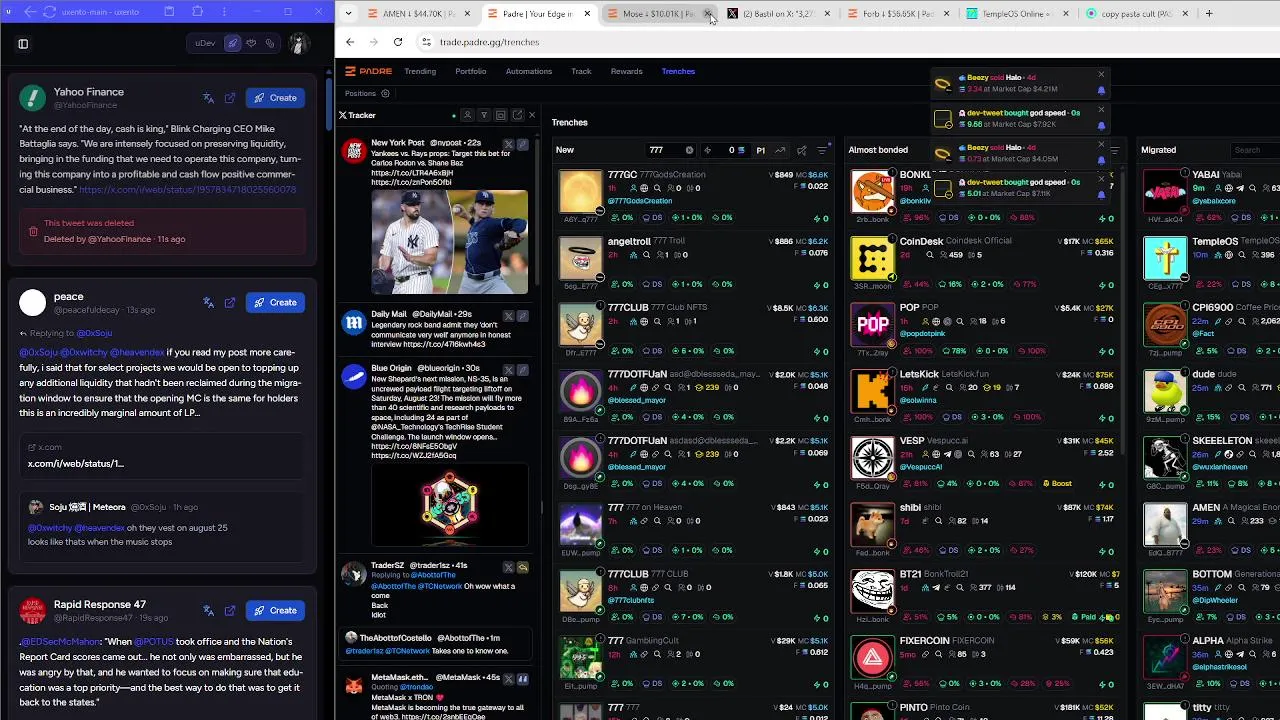Open angeltroll token thumbnail
The image size is (1280, 720).
click(x=581, y=258)
